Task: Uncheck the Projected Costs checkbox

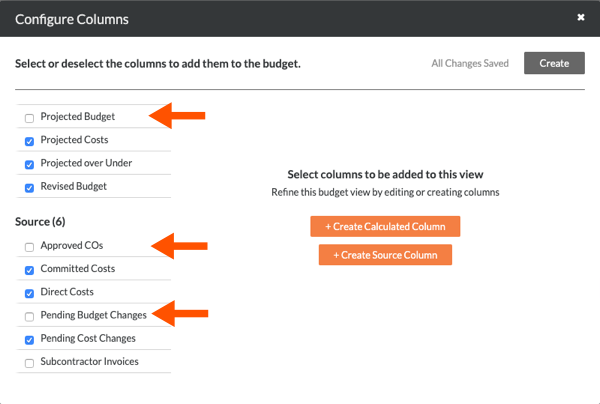Action: click(29, 141)
